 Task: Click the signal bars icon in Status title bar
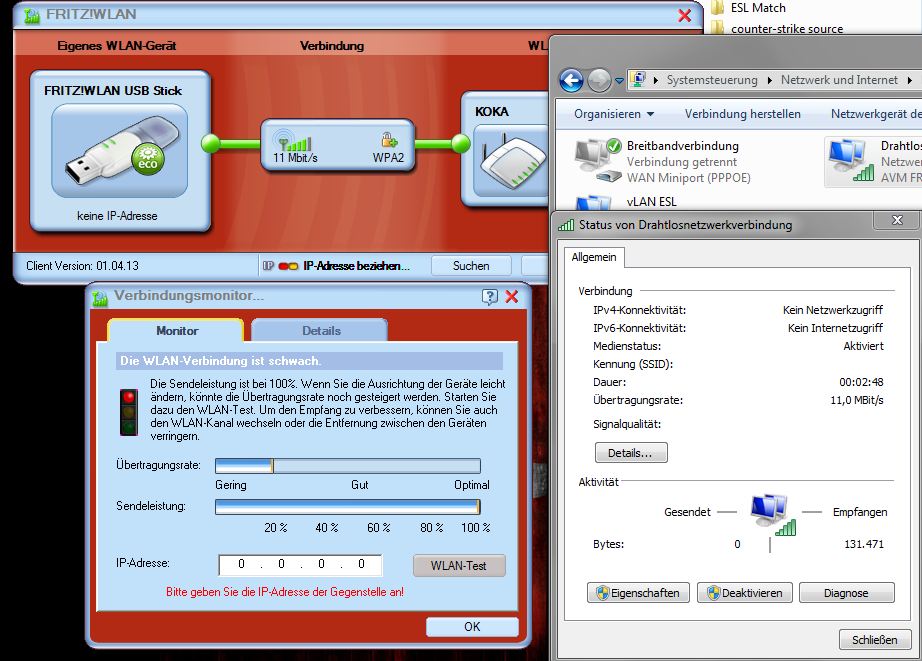[x=566, y=225]
